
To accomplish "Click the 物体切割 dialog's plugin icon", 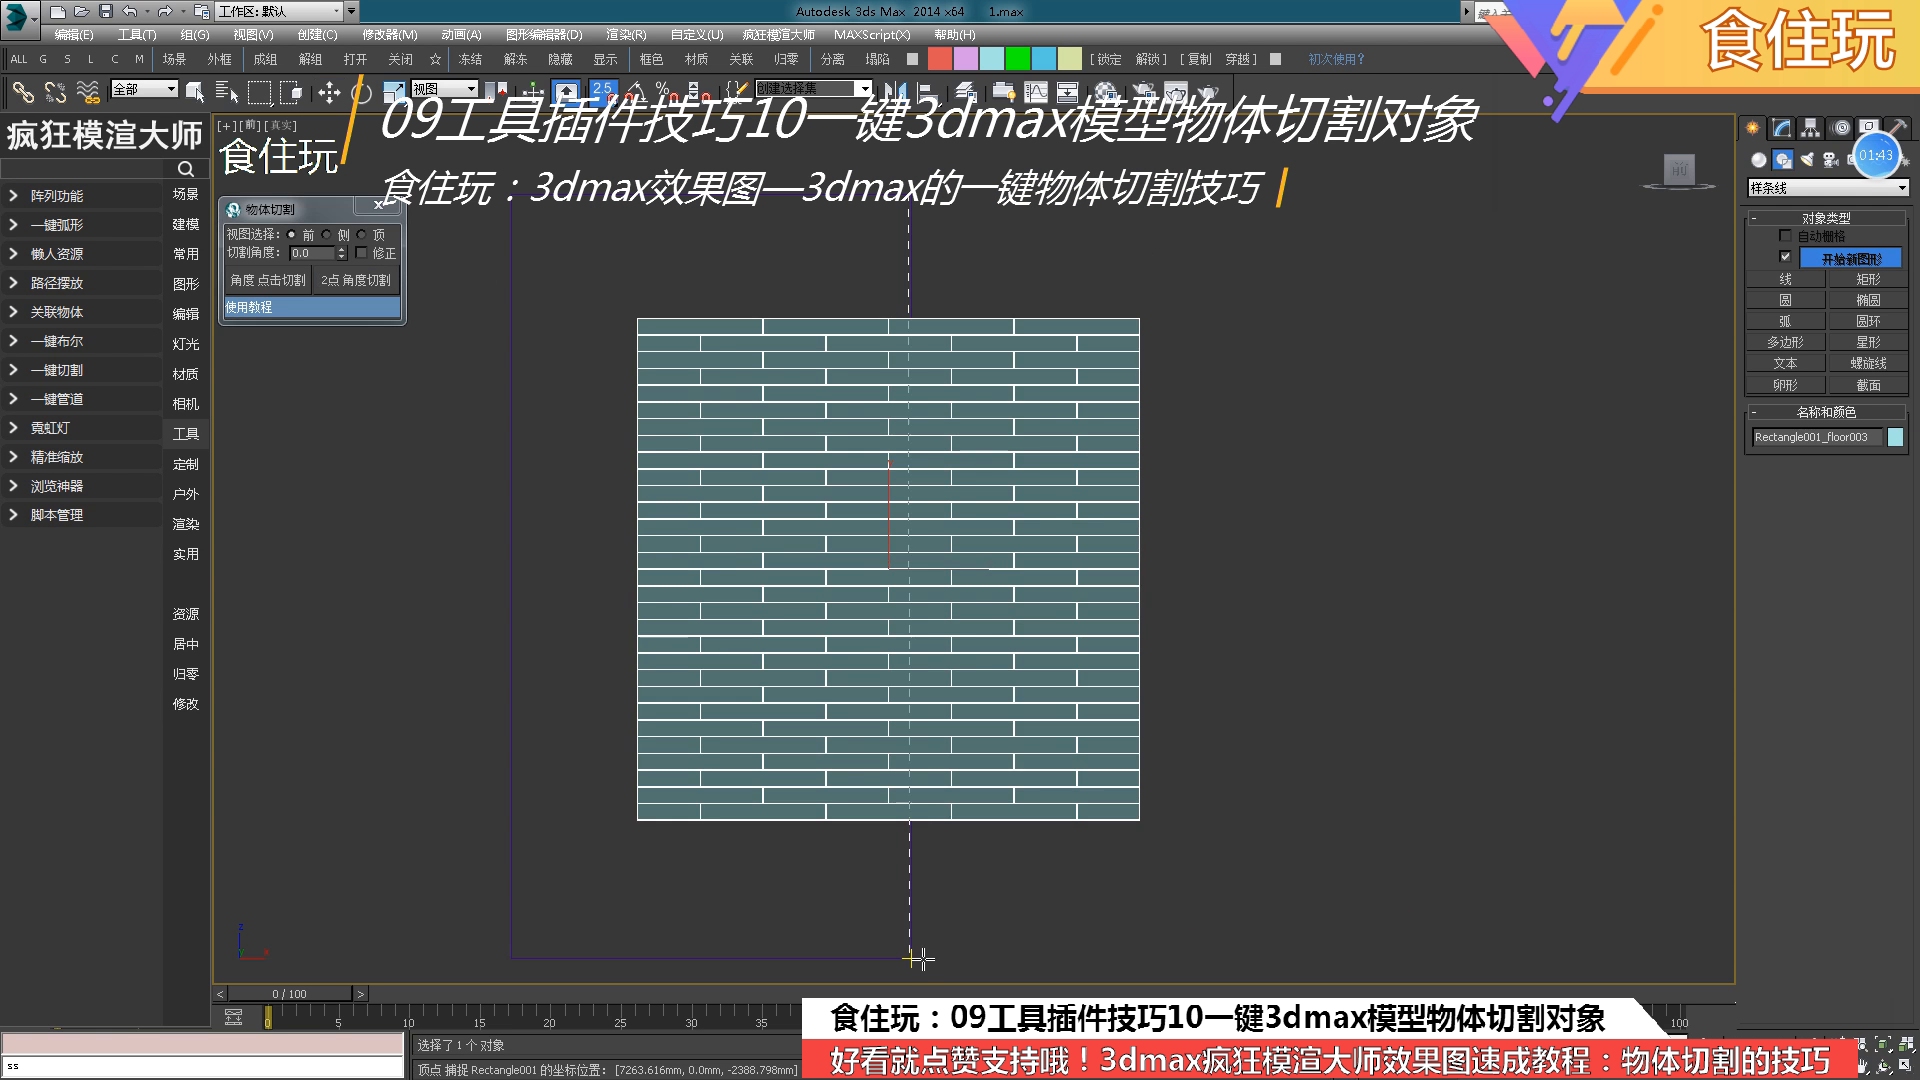I will tap(233, 210).
